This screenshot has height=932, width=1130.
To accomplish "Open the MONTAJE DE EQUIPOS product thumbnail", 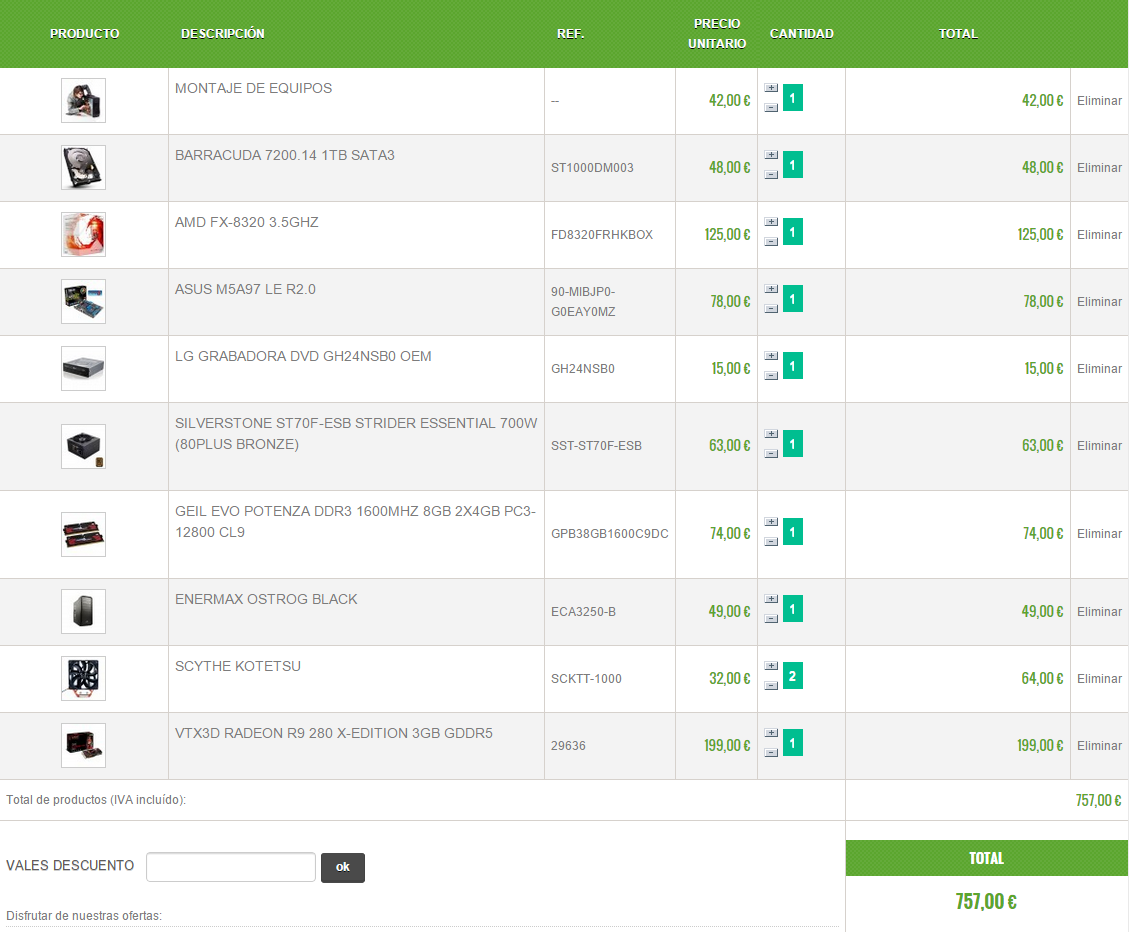I will coord(84,100).
